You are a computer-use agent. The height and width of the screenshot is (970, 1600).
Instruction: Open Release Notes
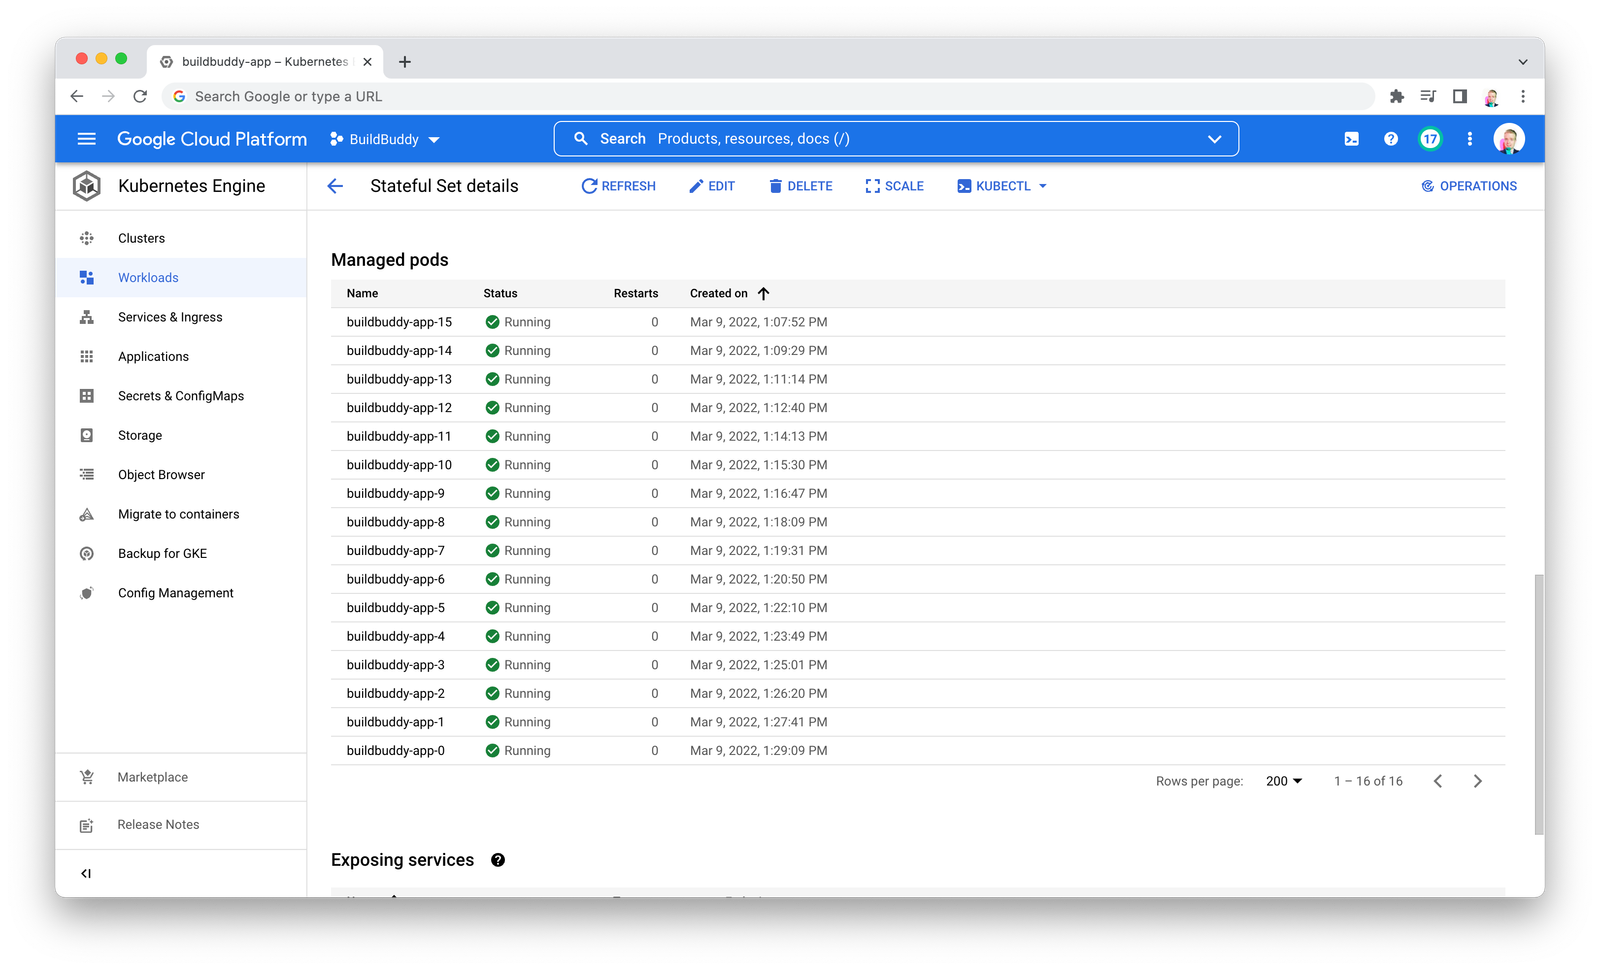tap(181, 825)
